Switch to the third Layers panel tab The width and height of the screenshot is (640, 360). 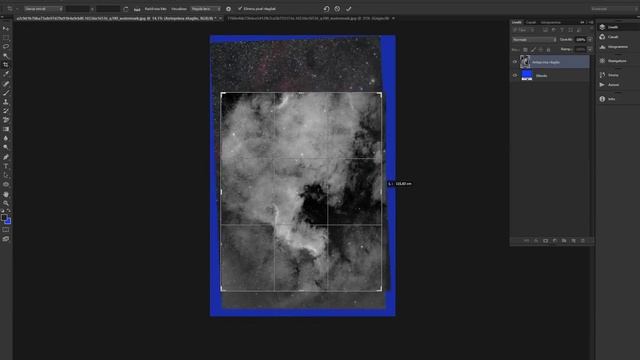(551, 22)
